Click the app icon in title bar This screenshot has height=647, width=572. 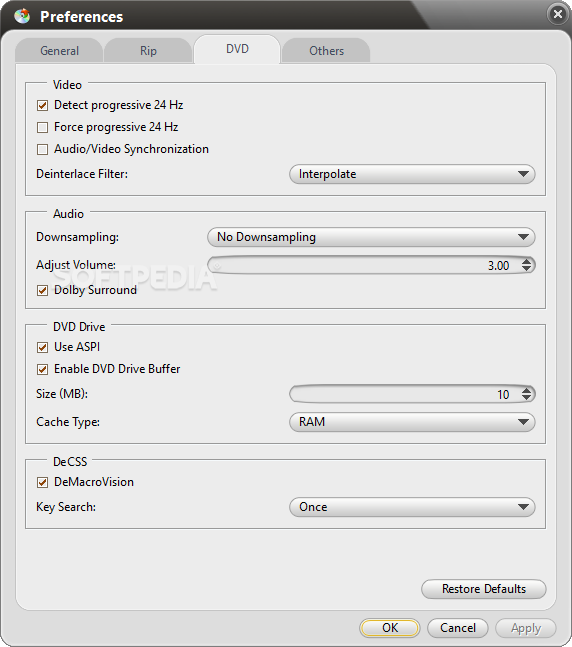22,16
